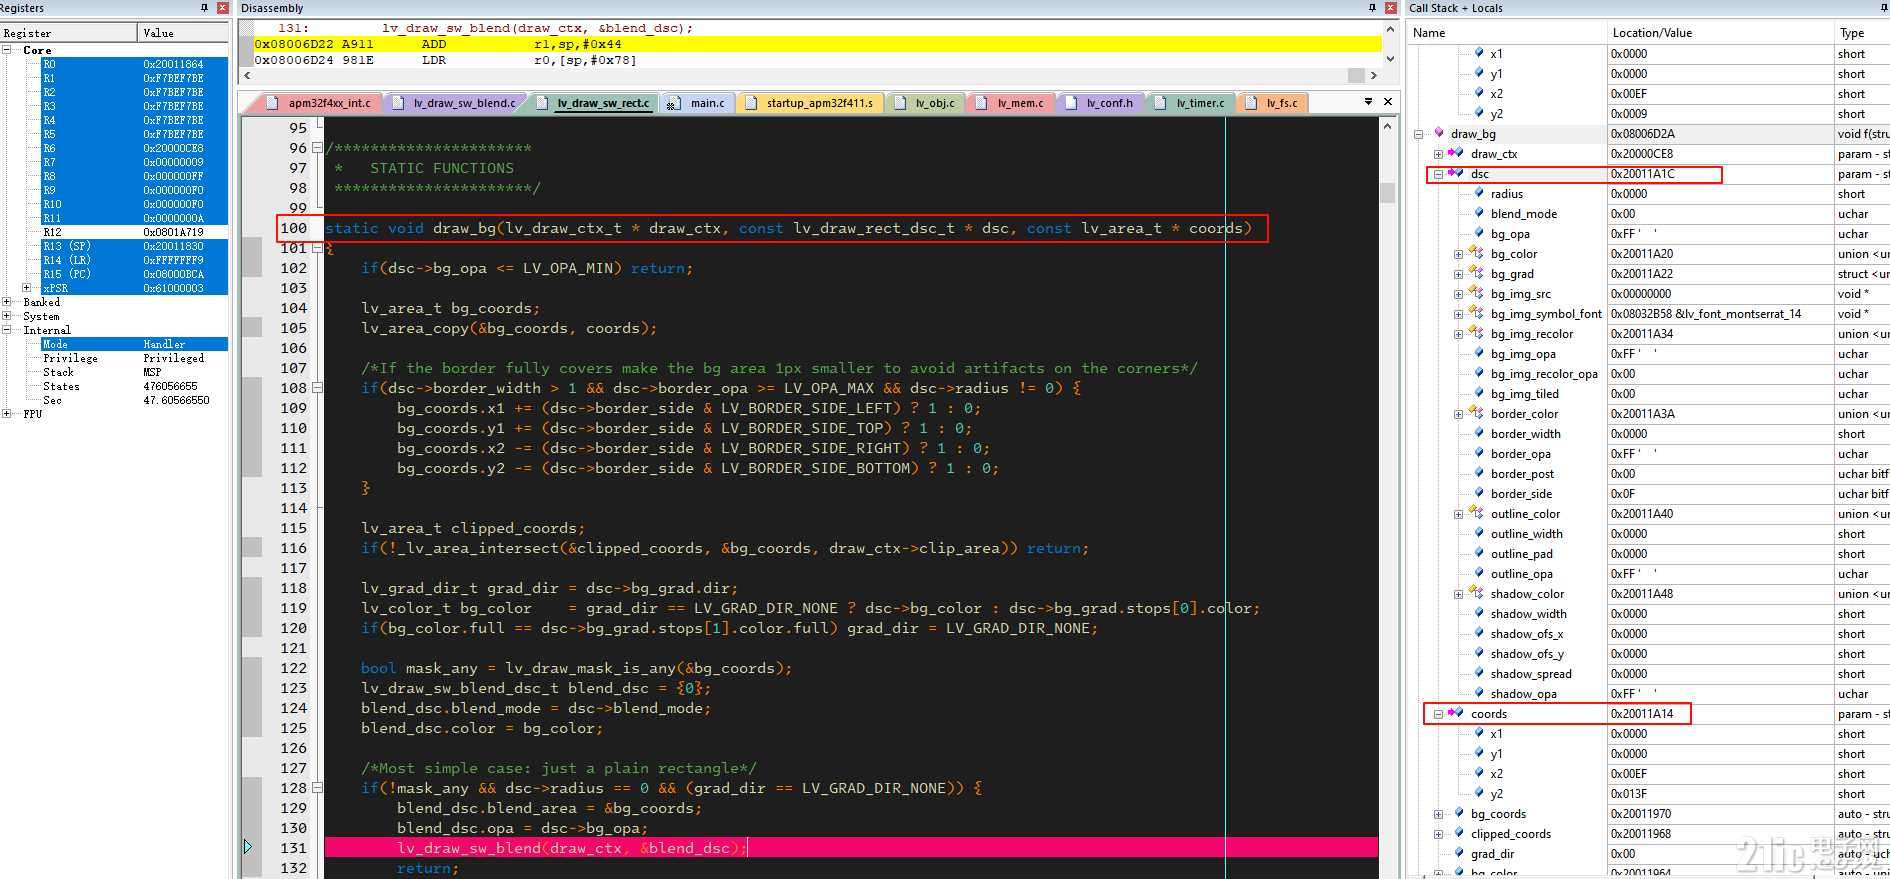Expand the Banked register group
This screenshot has width=1890, height=879.
6,301
